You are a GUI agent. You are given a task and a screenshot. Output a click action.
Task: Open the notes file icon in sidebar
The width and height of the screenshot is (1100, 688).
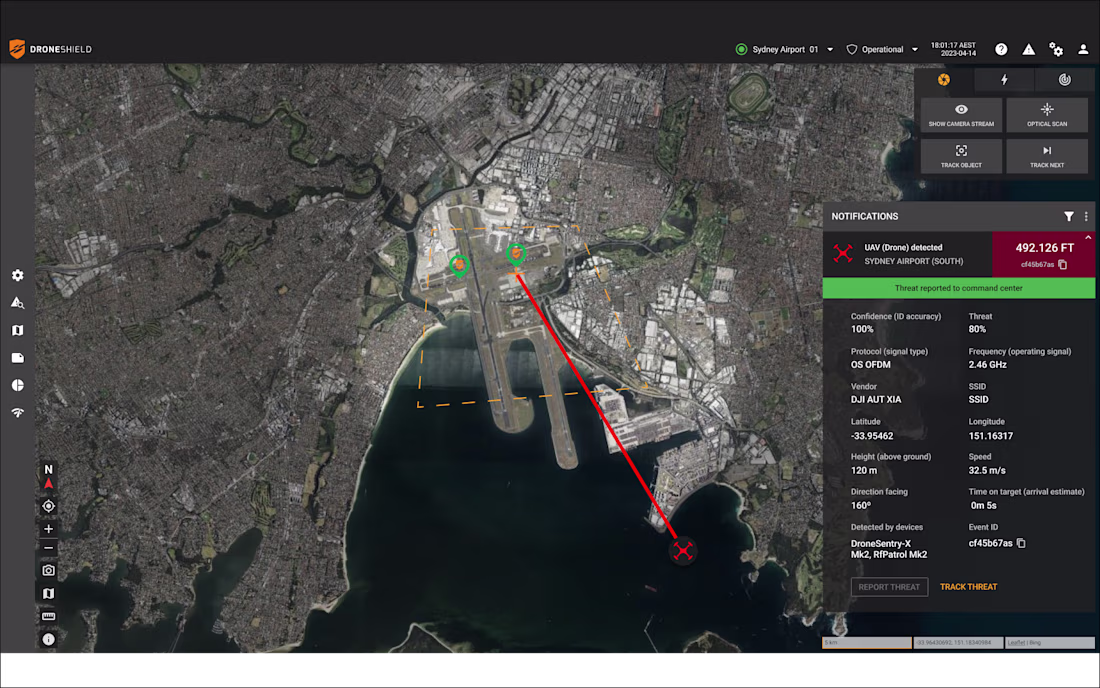(x=18, y=358)
